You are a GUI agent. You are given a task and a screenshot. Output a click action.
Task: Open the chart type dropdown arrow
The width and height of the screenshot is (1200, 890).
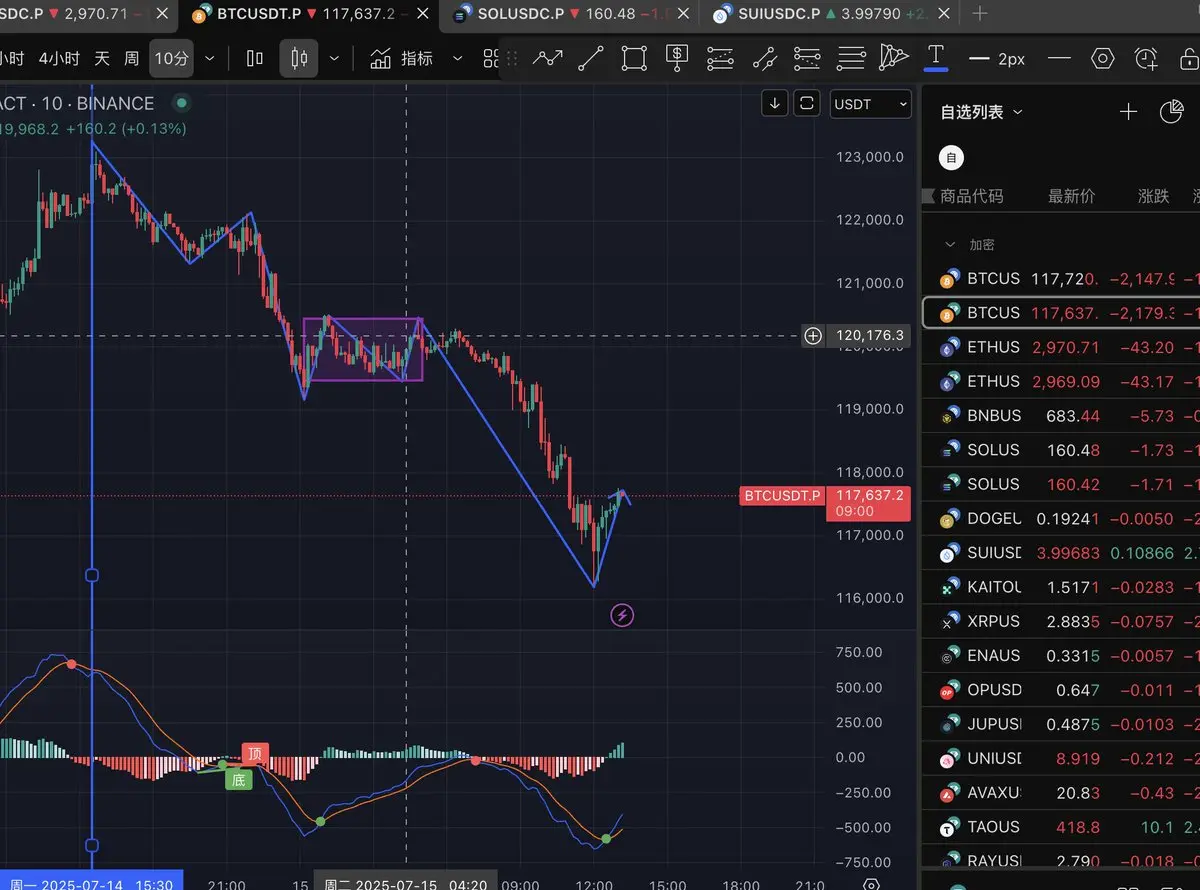(334, 59)
